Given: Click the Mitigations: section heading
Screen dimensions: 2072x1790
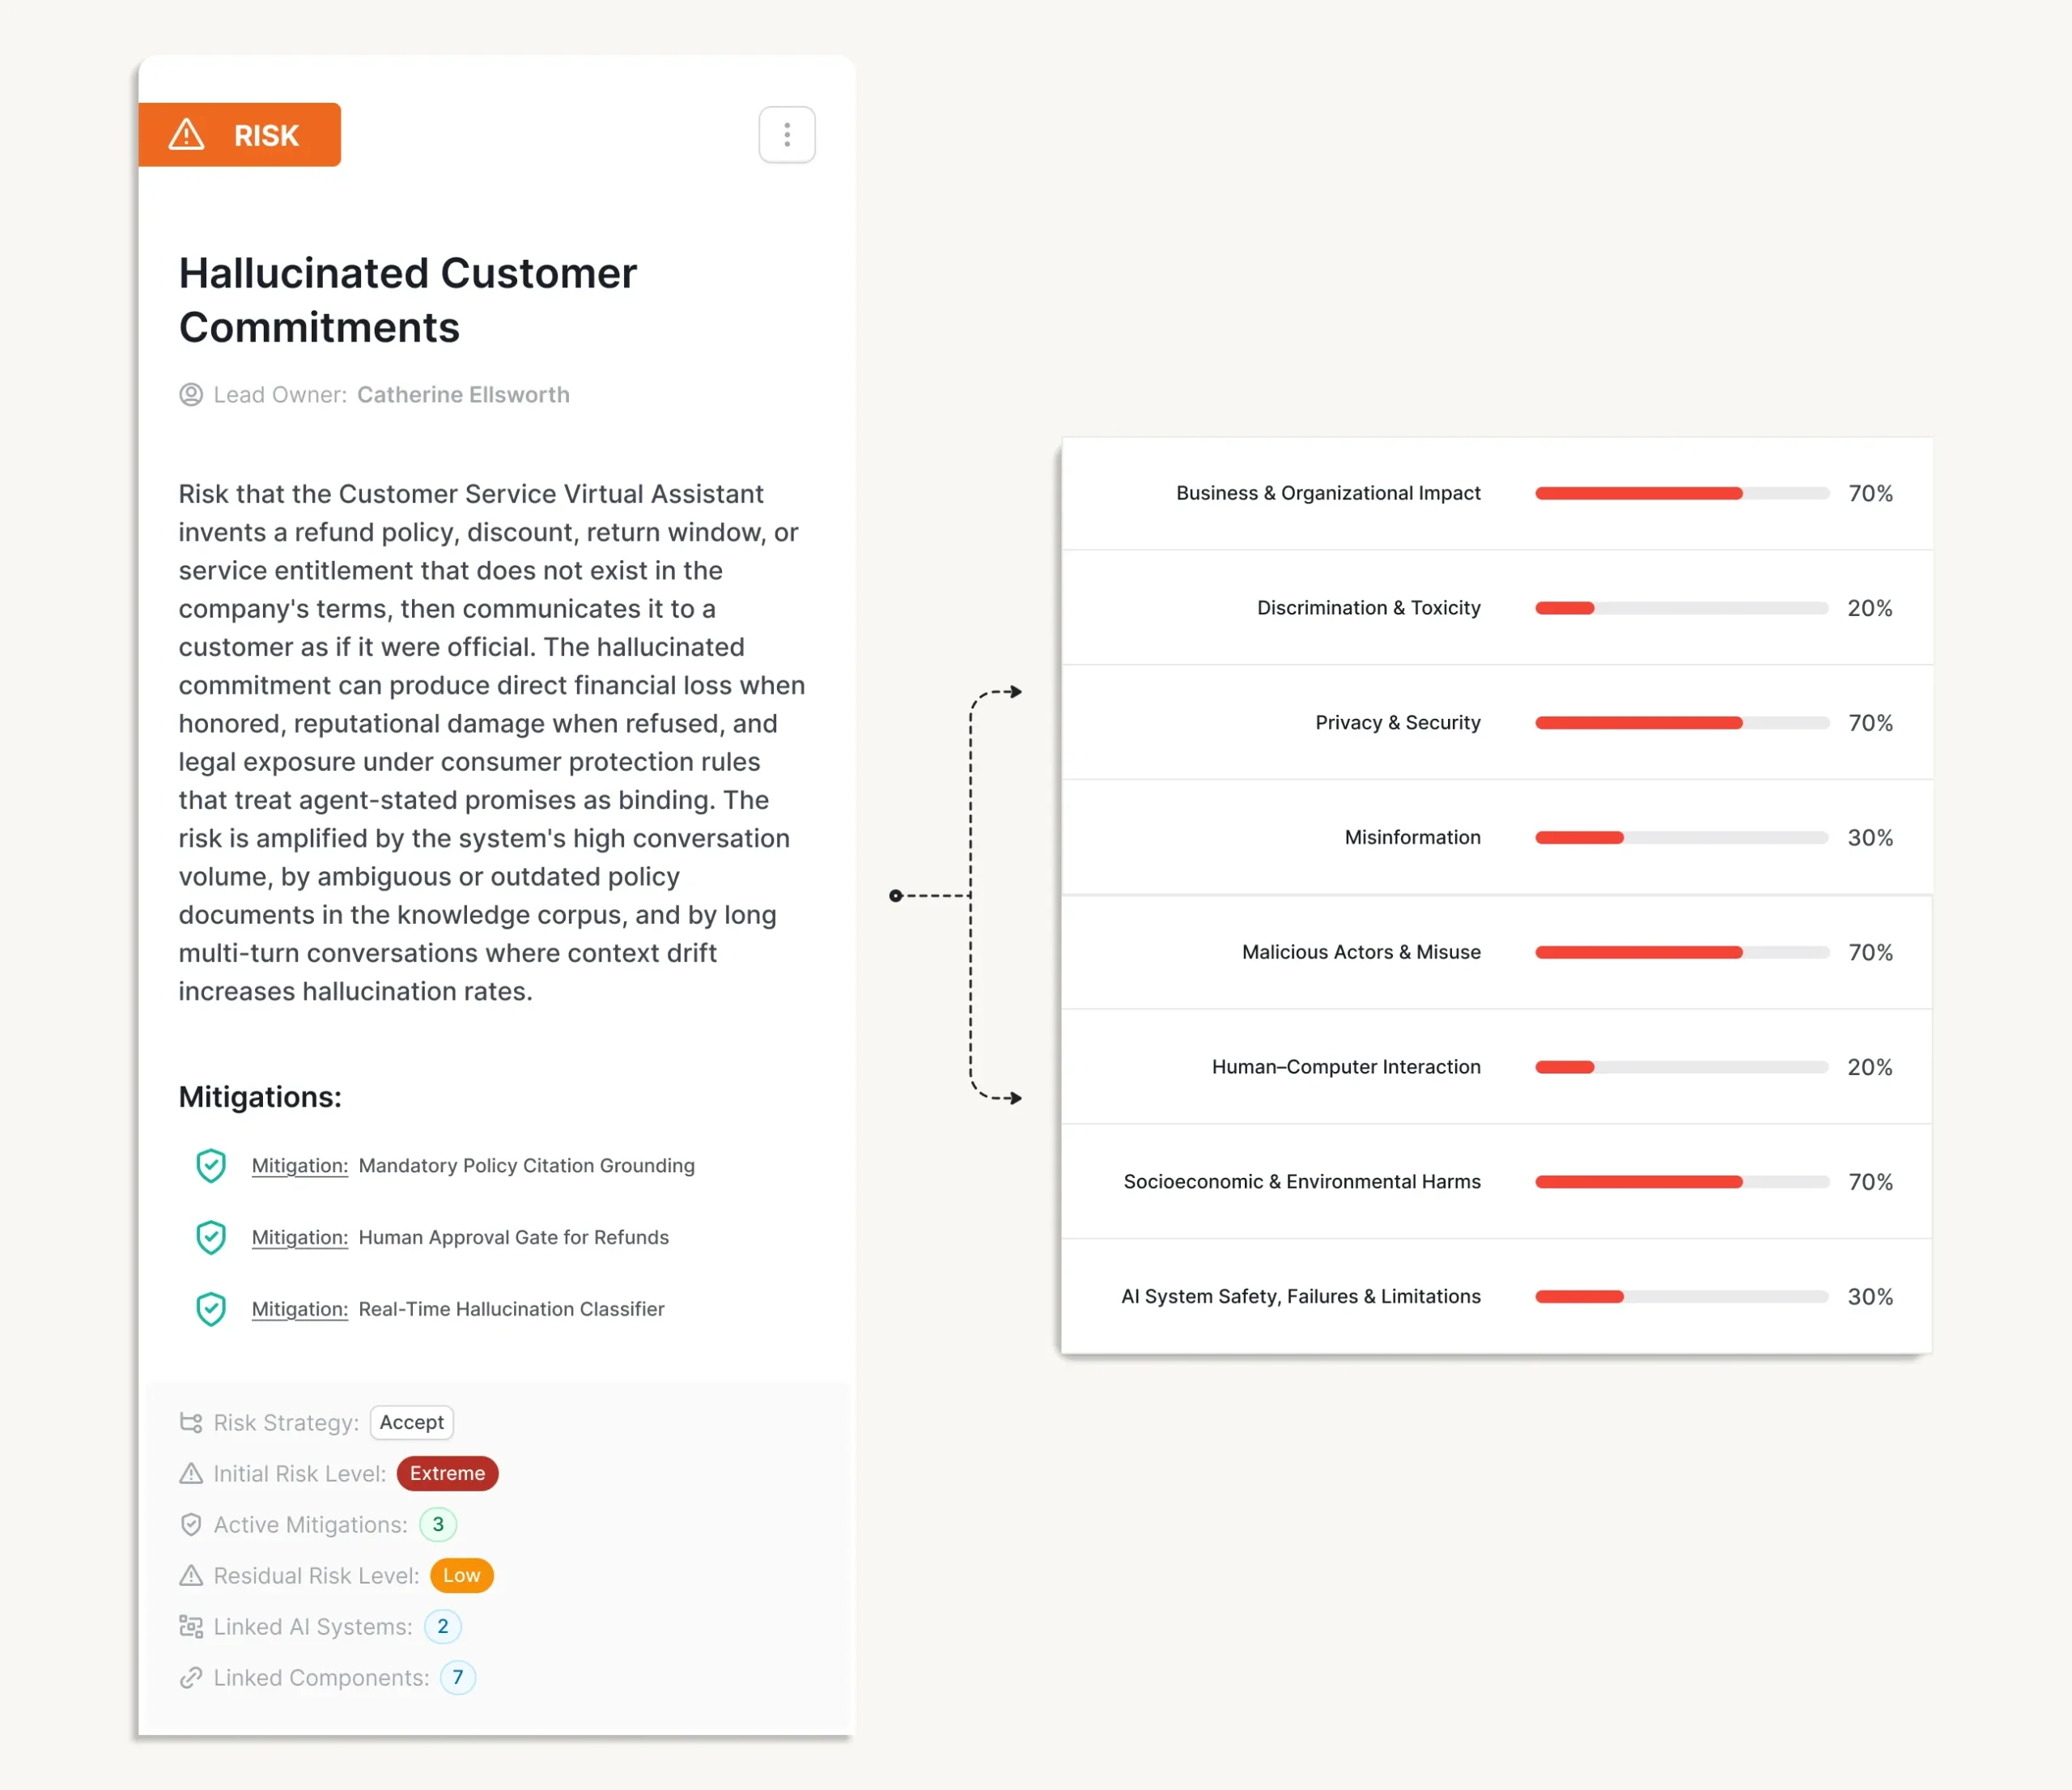Looking at the screenshot, I should (x=260, y=1097).
